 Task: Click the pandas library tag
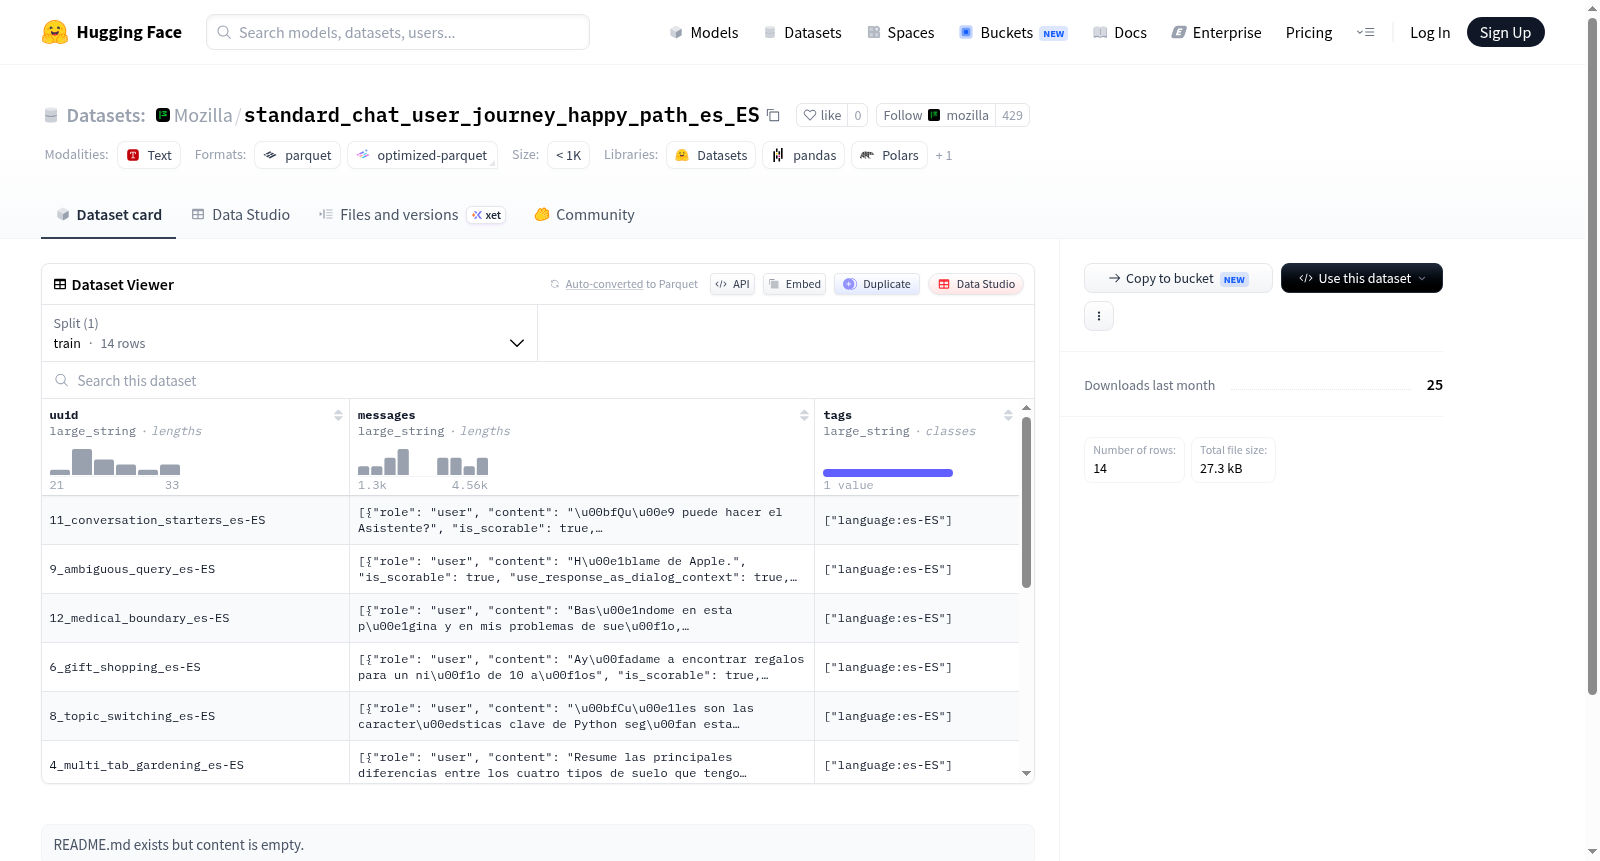coord(804,155)
